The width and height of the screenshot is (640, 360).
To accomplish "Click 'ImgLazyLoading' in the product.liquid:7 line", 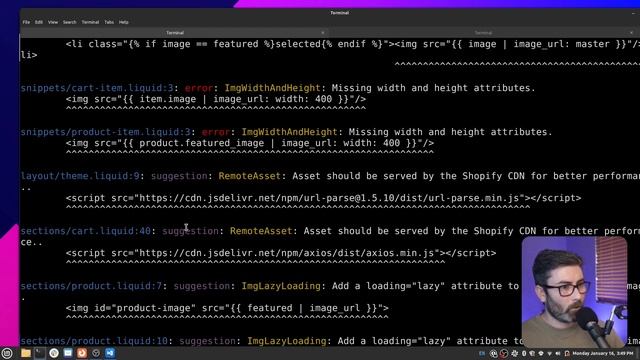I will click(x=281, y=286).
